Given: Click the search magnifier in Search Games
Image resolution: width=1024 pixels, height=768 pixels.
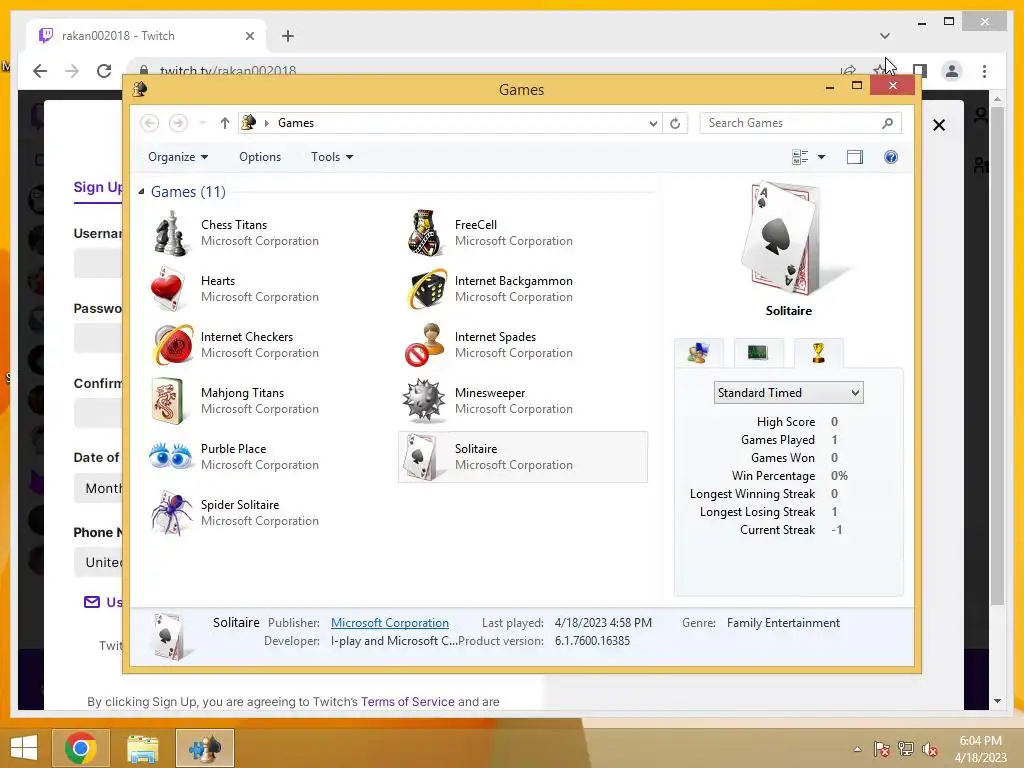Looking at the screenshot, I should click(887, 123).
